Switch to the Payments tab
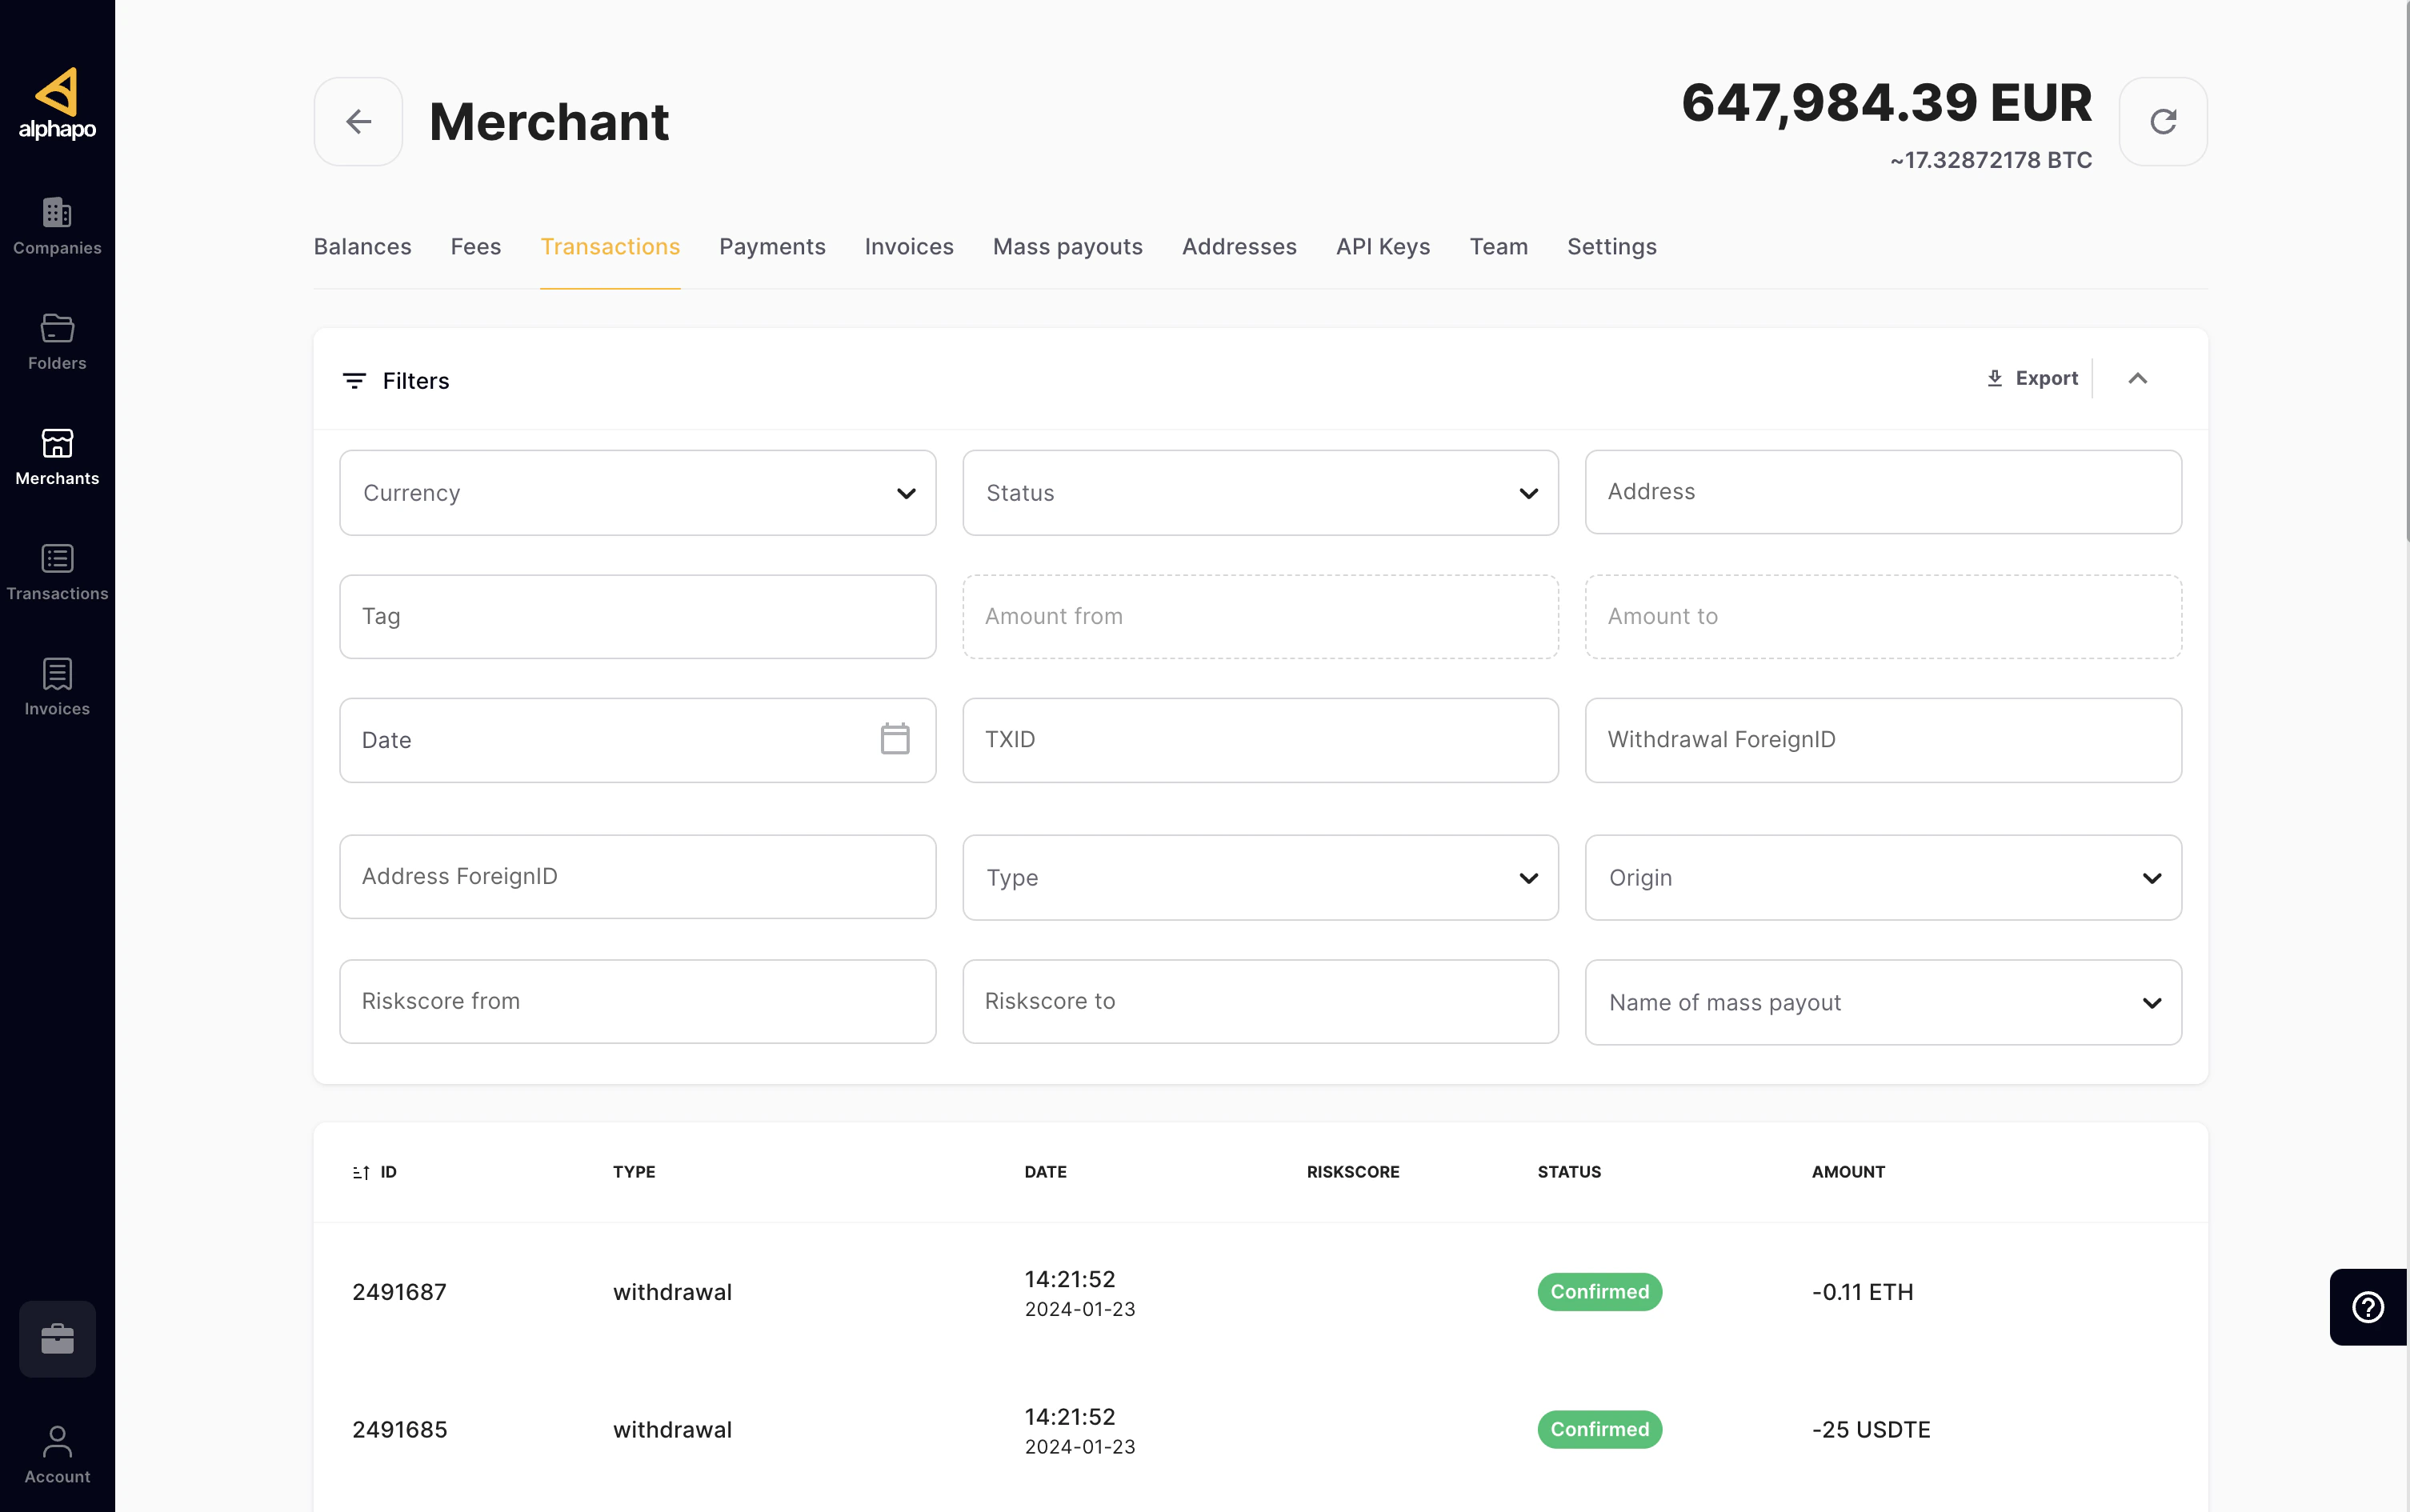Image resolution: width=2410 pixels, height=1512 pixels. 772,247
